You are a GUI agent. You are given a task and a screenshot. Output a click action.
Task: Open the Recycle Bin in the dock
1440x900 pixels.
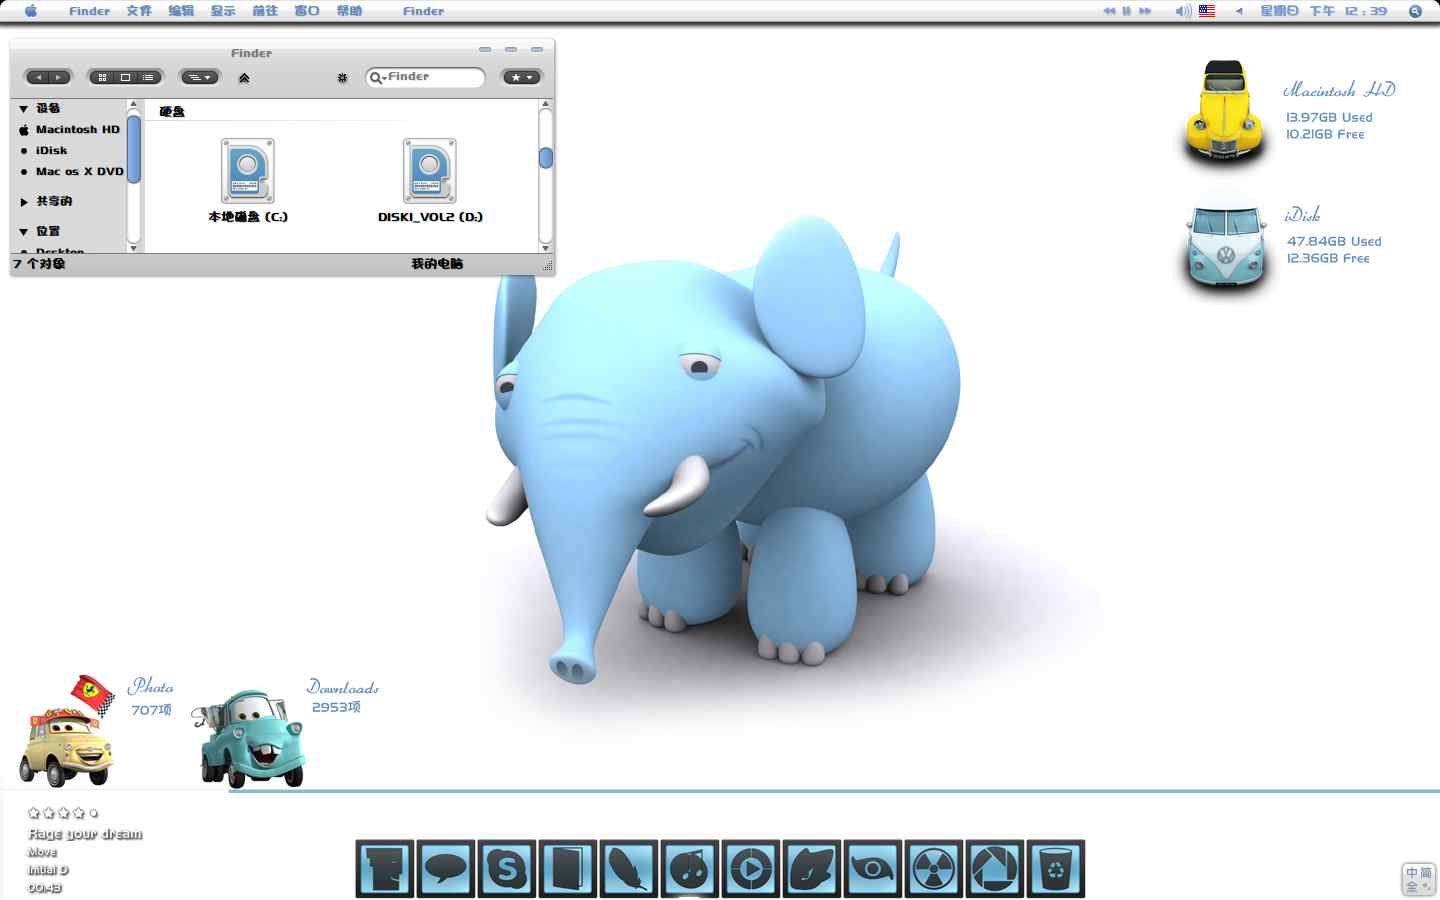point(1056,868)
